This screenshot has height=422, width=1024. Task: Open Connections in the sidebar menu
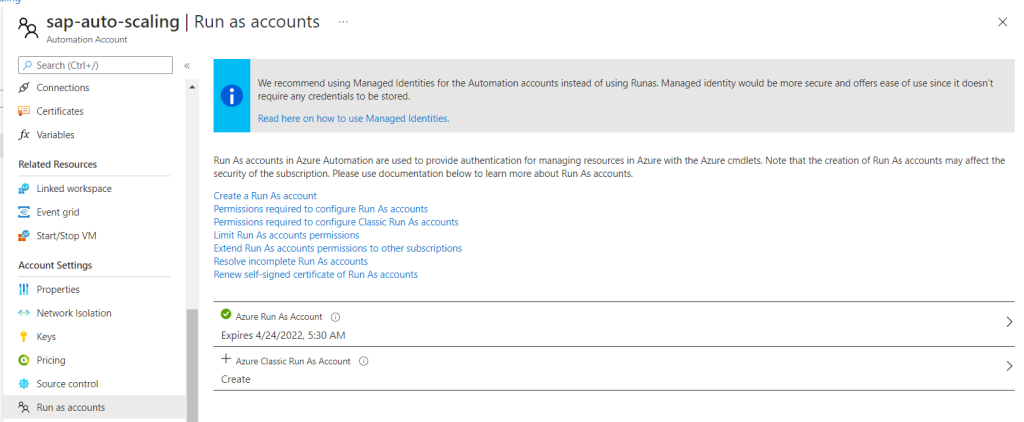(x=63, y=88)
